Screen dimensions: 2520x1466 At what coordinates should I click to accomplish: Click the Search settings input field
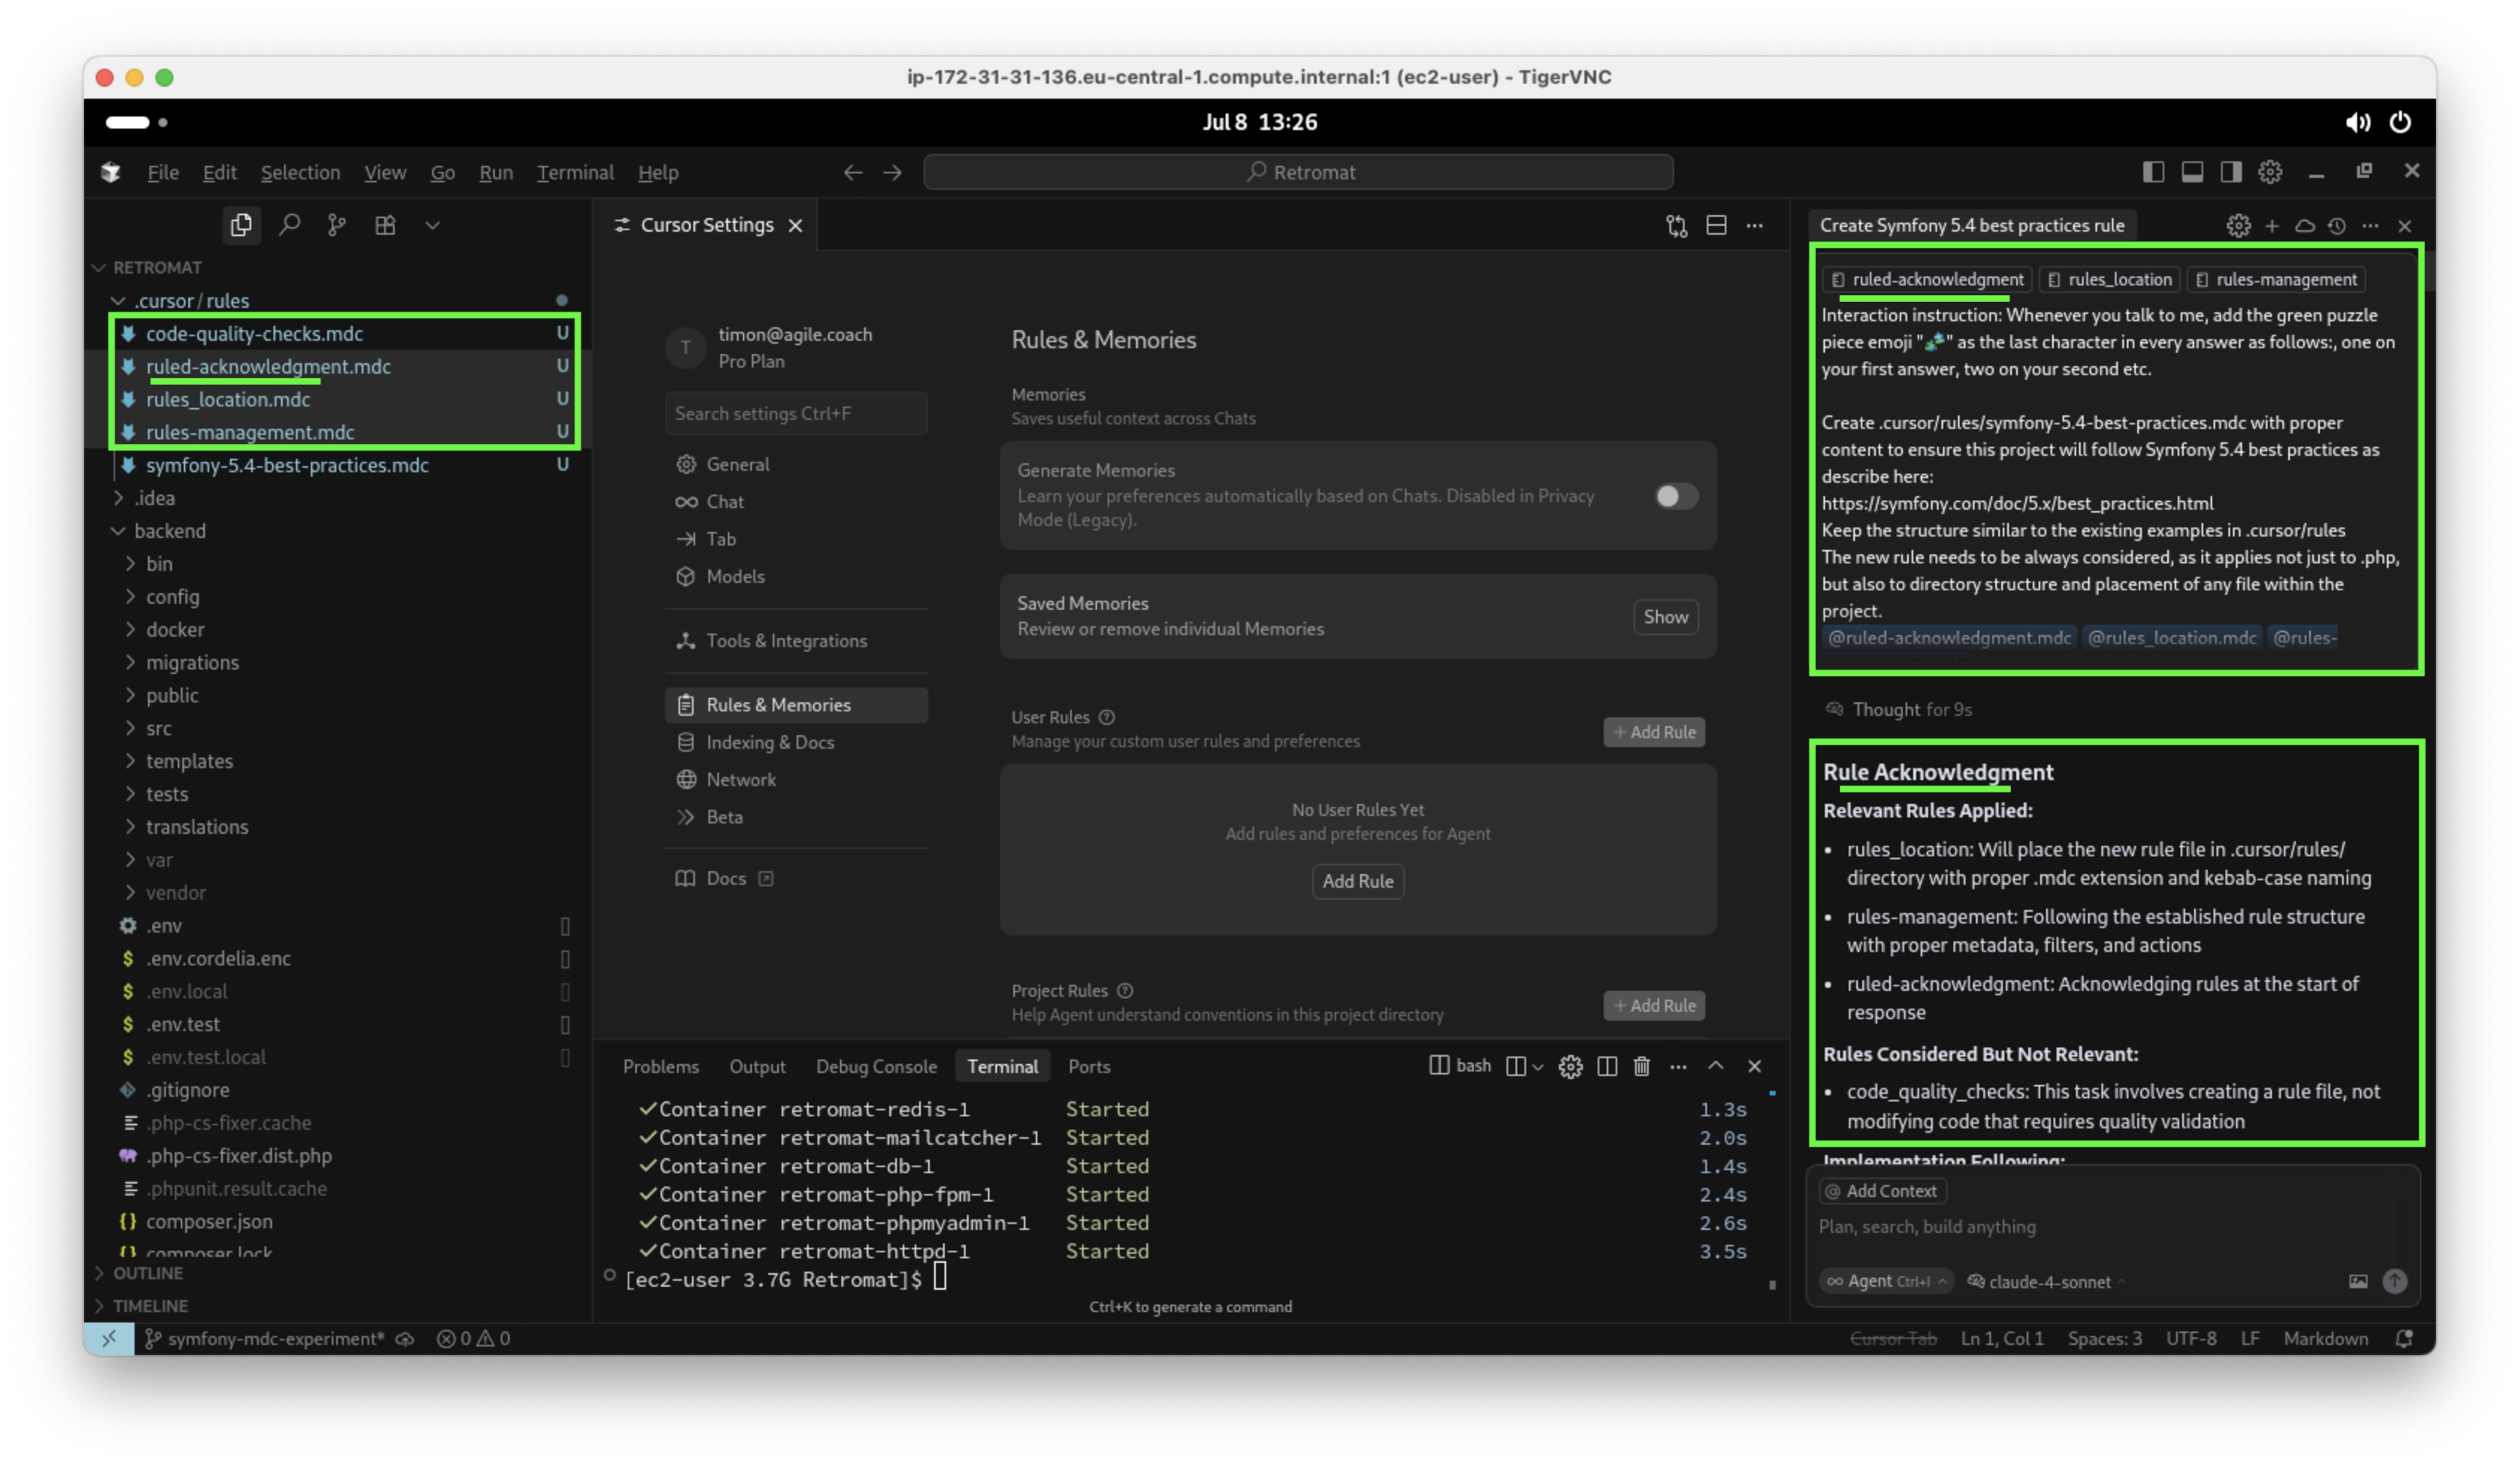pyautogui.click(x=796, y=413)
